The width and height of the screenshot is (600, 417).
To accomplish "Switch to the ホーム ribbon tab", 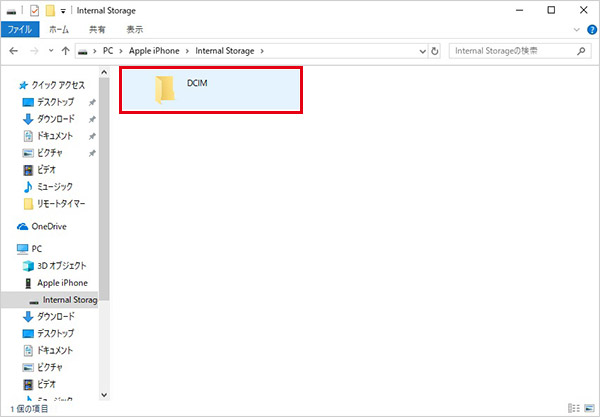I will coord(59,29).
